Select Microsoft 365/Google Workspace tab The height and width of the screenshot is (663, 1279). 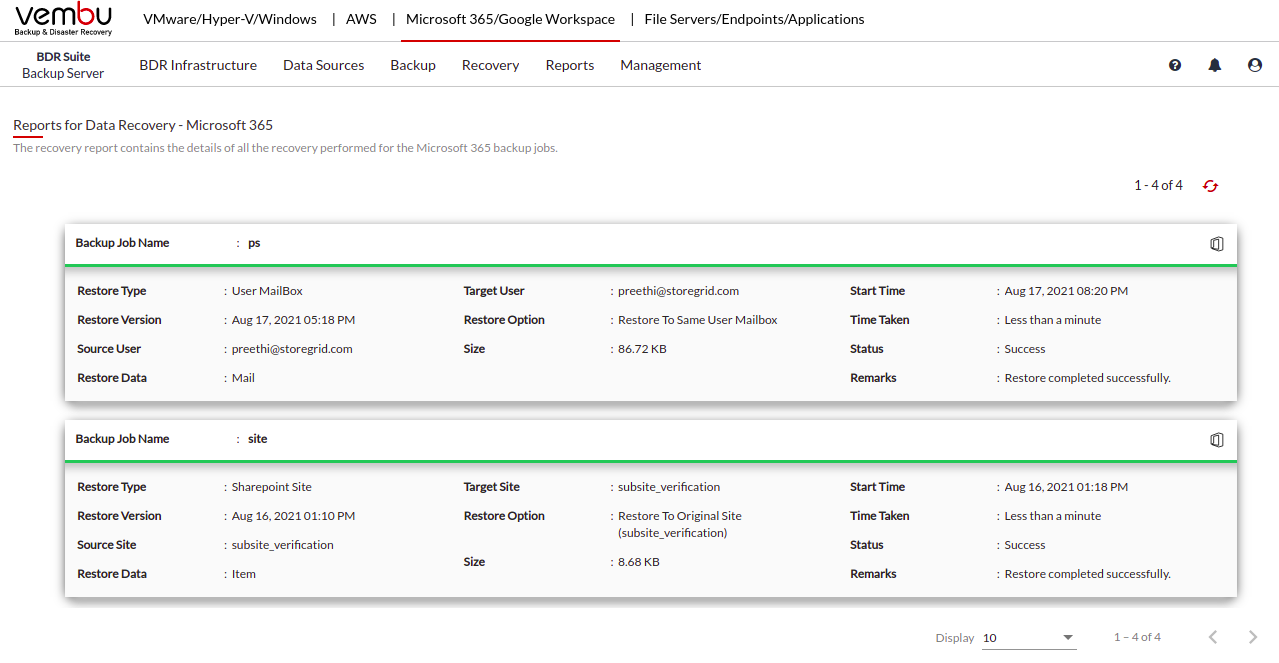[510, 19]
